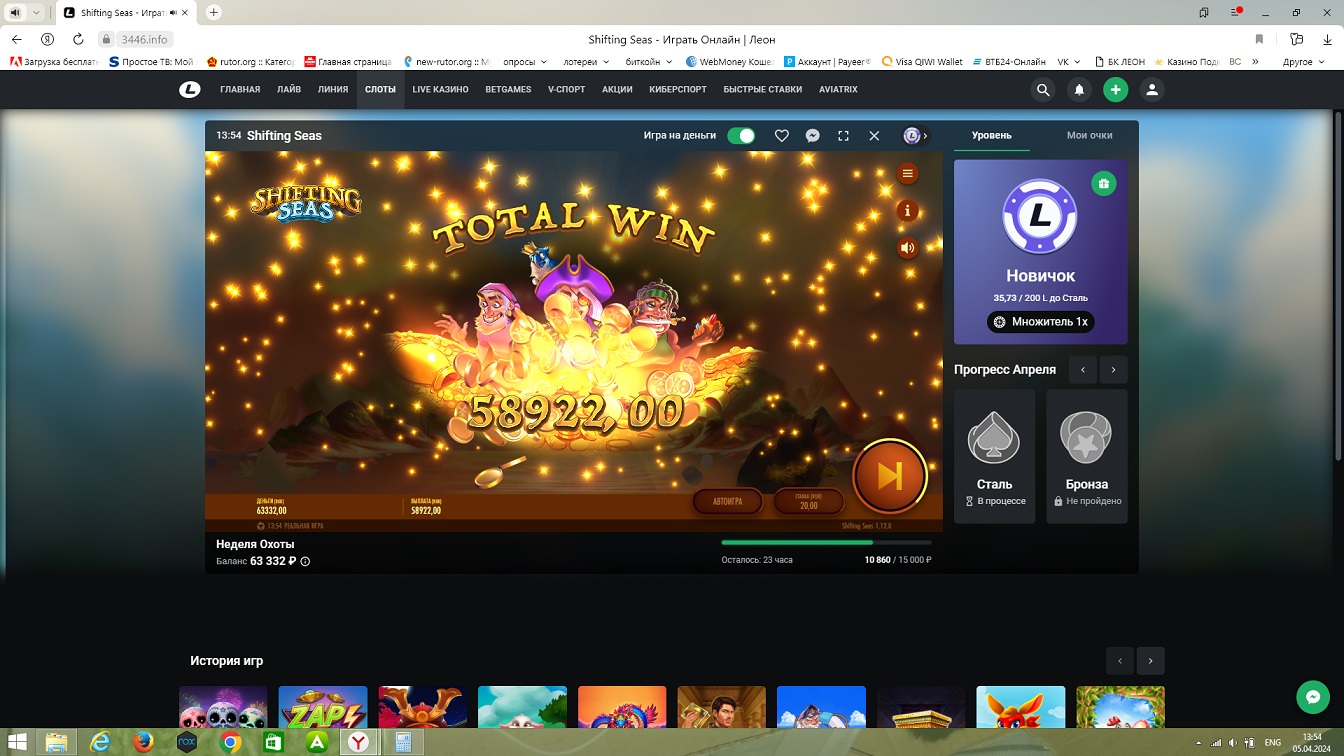Open the 'Бронза' level card

1087,456
